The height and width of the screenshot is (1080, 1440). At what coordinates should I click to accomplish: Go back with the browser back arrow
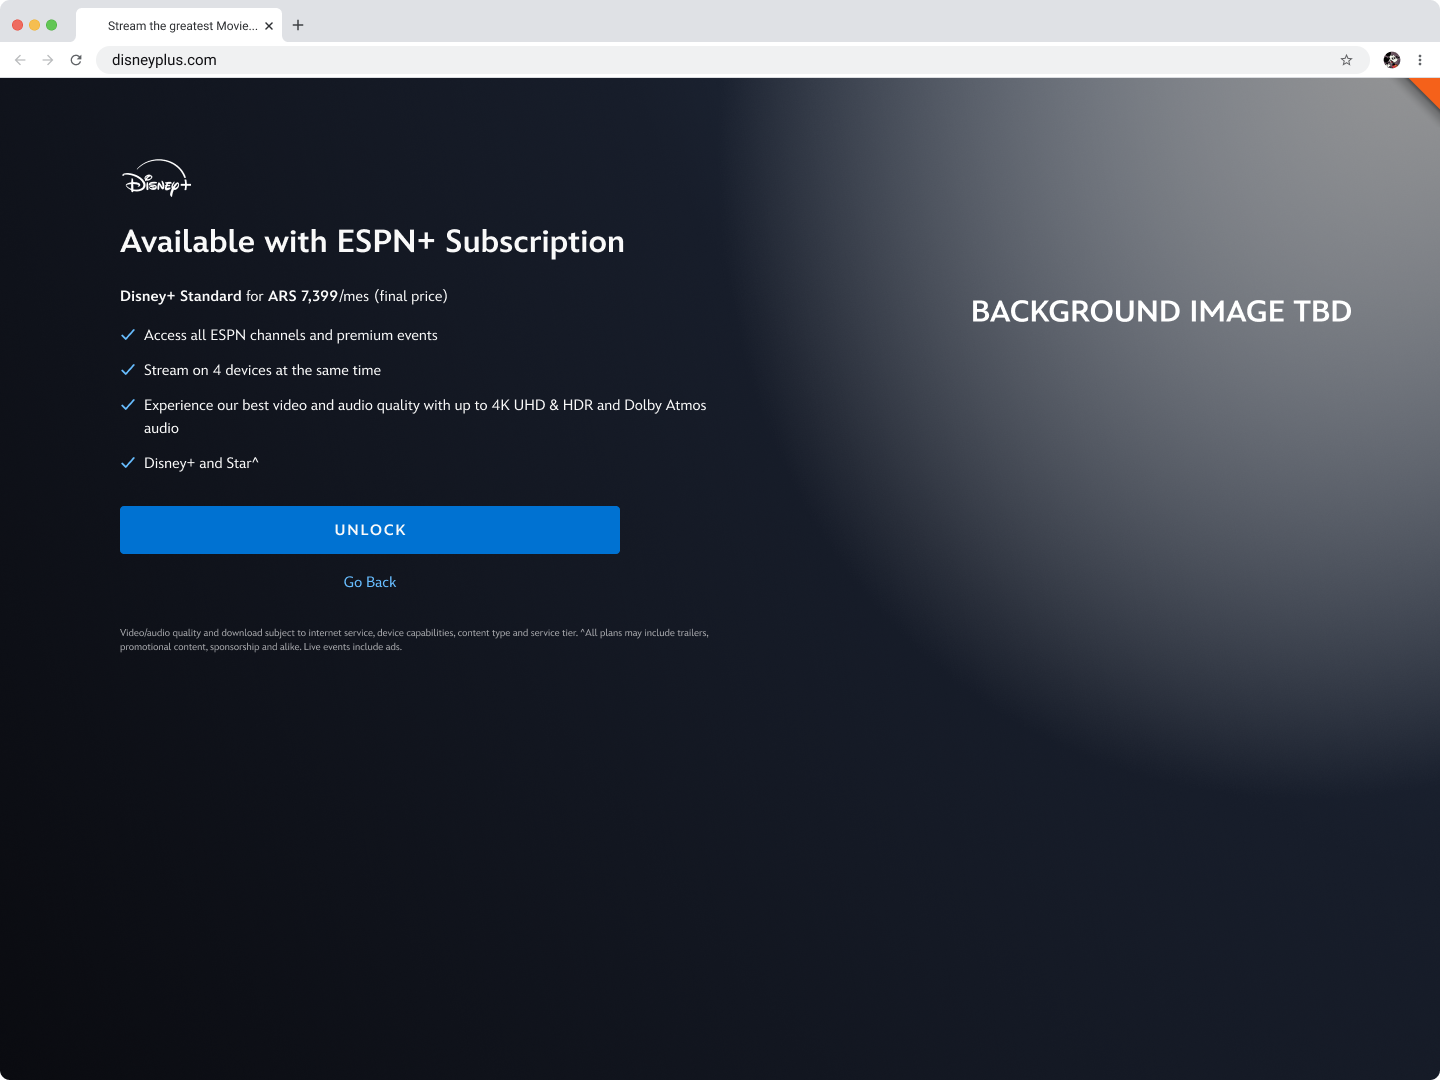(x=20, y=60)
